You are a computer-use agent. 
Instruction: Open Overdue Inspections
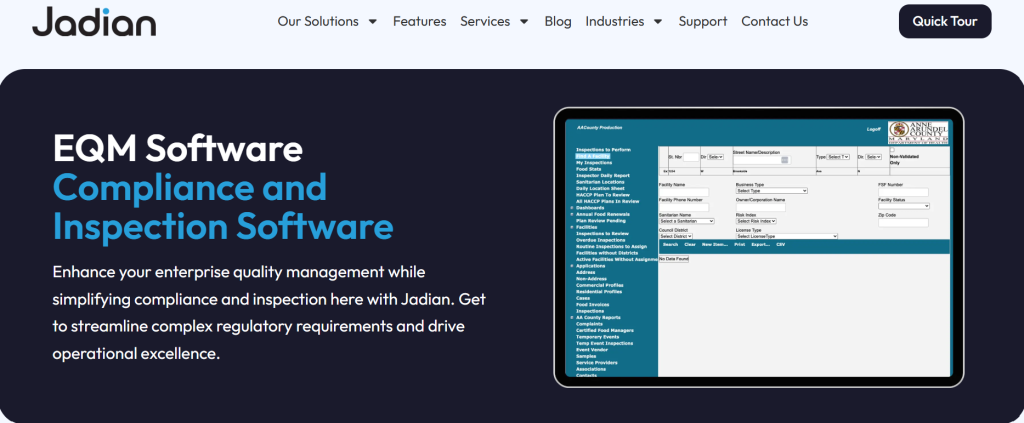coord(601,240)
